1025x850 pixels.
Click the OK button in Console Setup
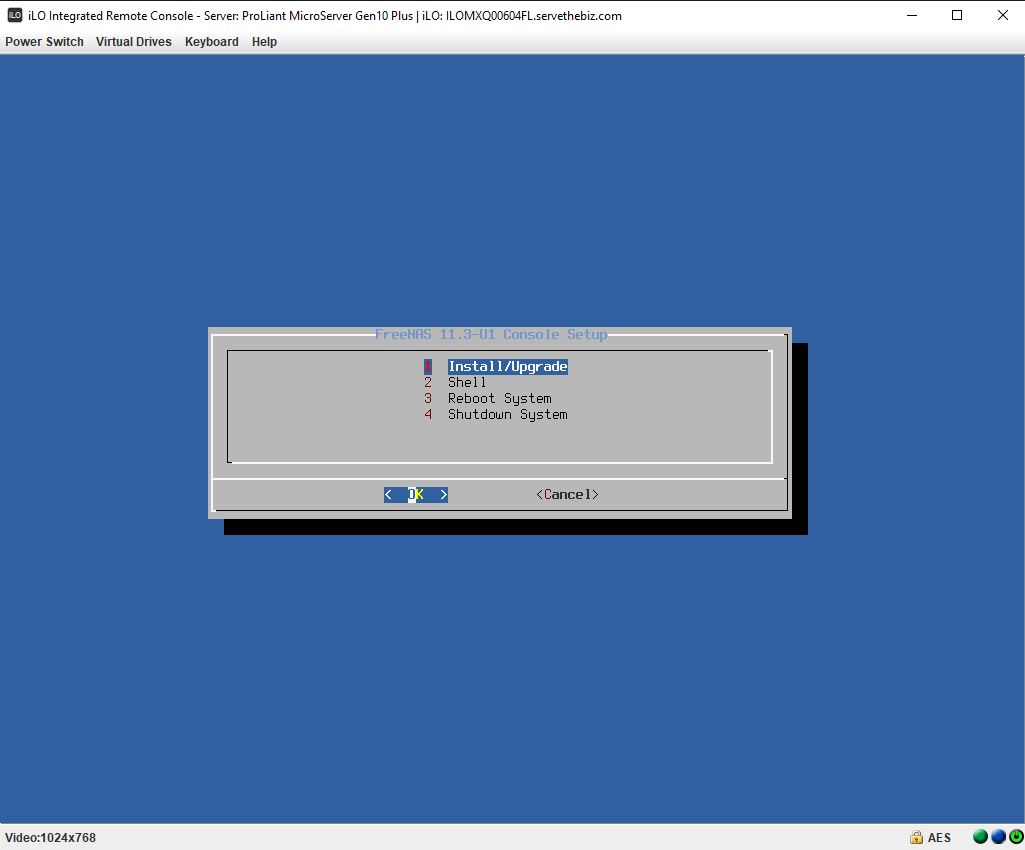pyautogui.click(x=416, y=495)
